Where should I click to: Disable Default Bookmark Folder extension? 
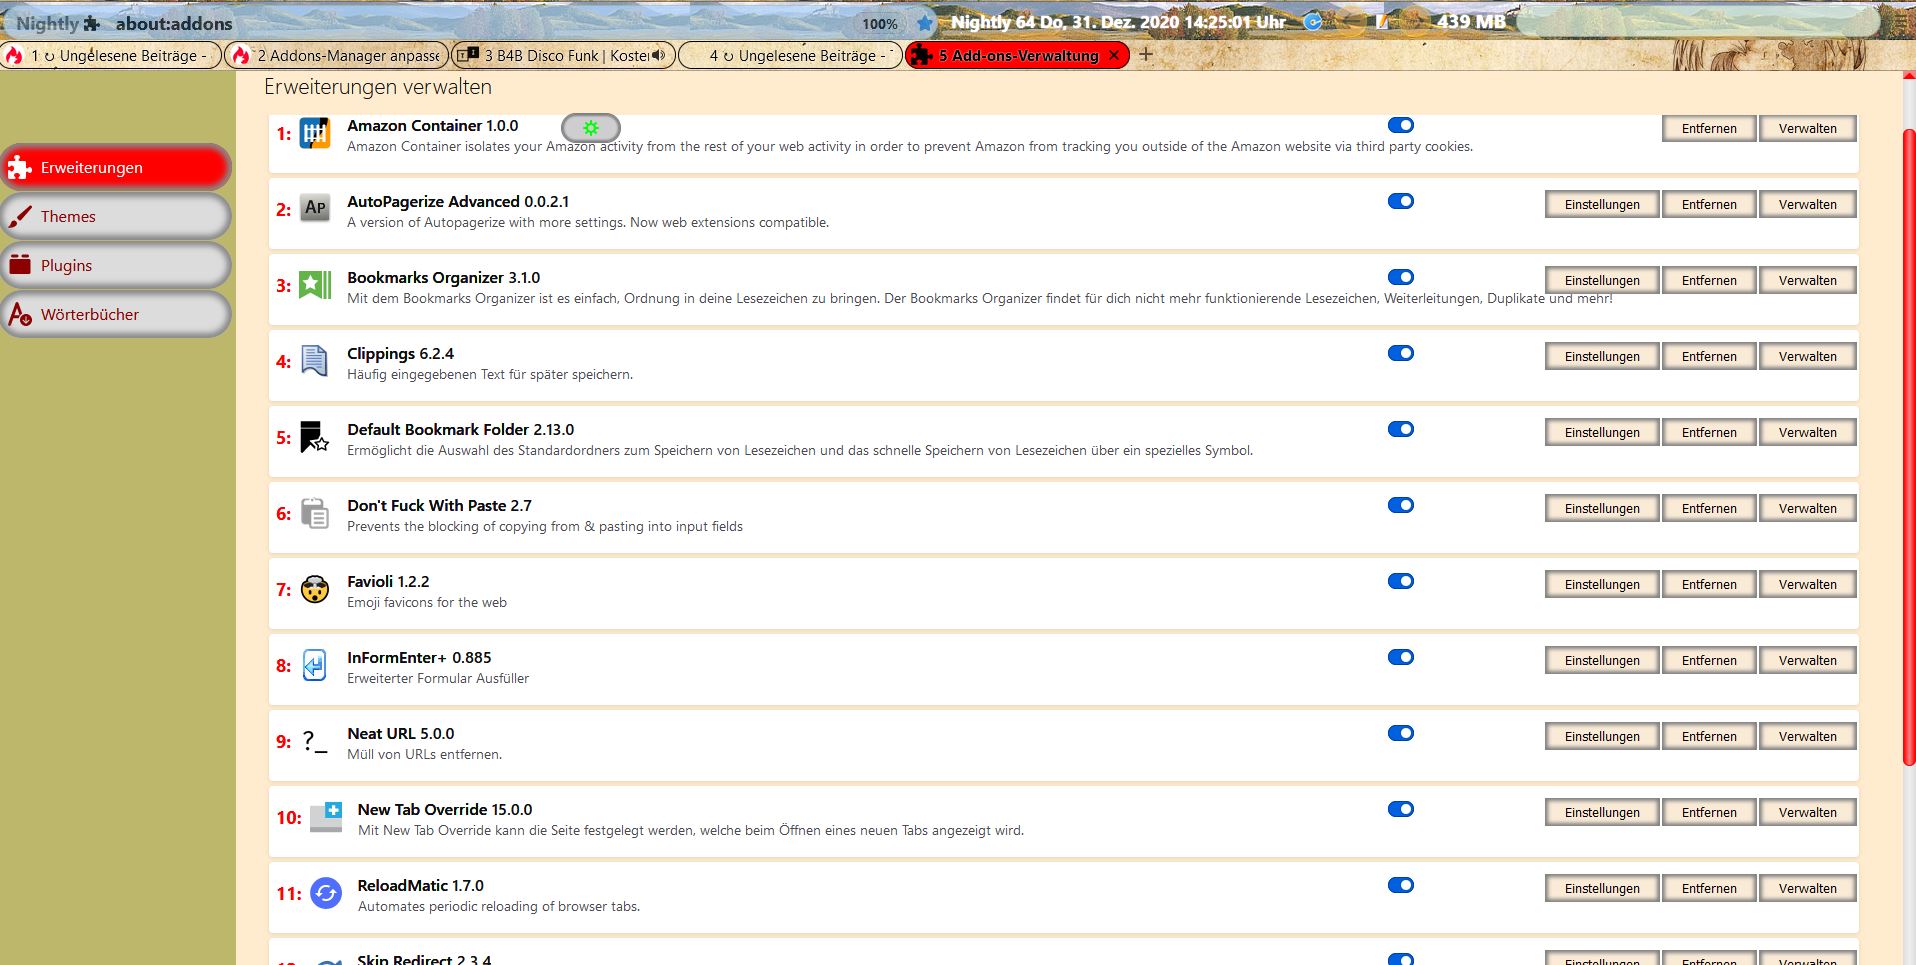click(1401, 429)
